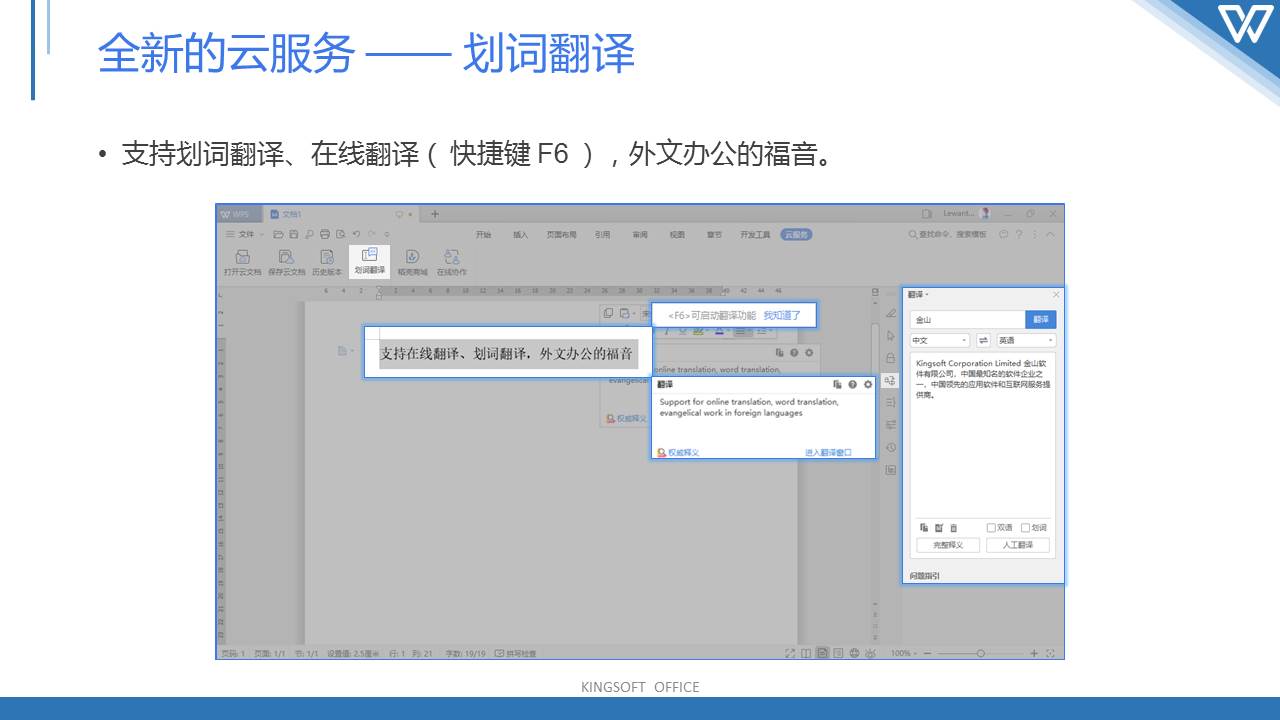Click the 权威释义 icon link in popup
Image resolution: width=1280 pixels, height=720 pixels.
[678, 453]
